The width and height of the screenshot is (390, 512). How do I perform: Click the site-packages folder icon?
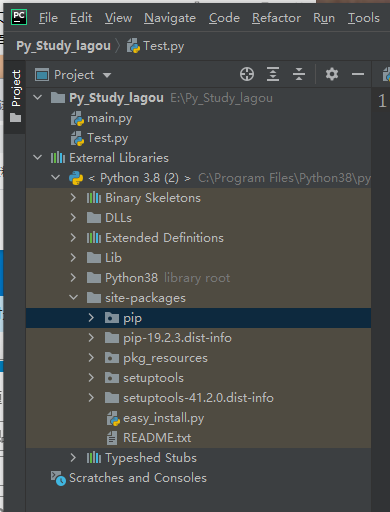pyautogui.click(x=94, y=298)
